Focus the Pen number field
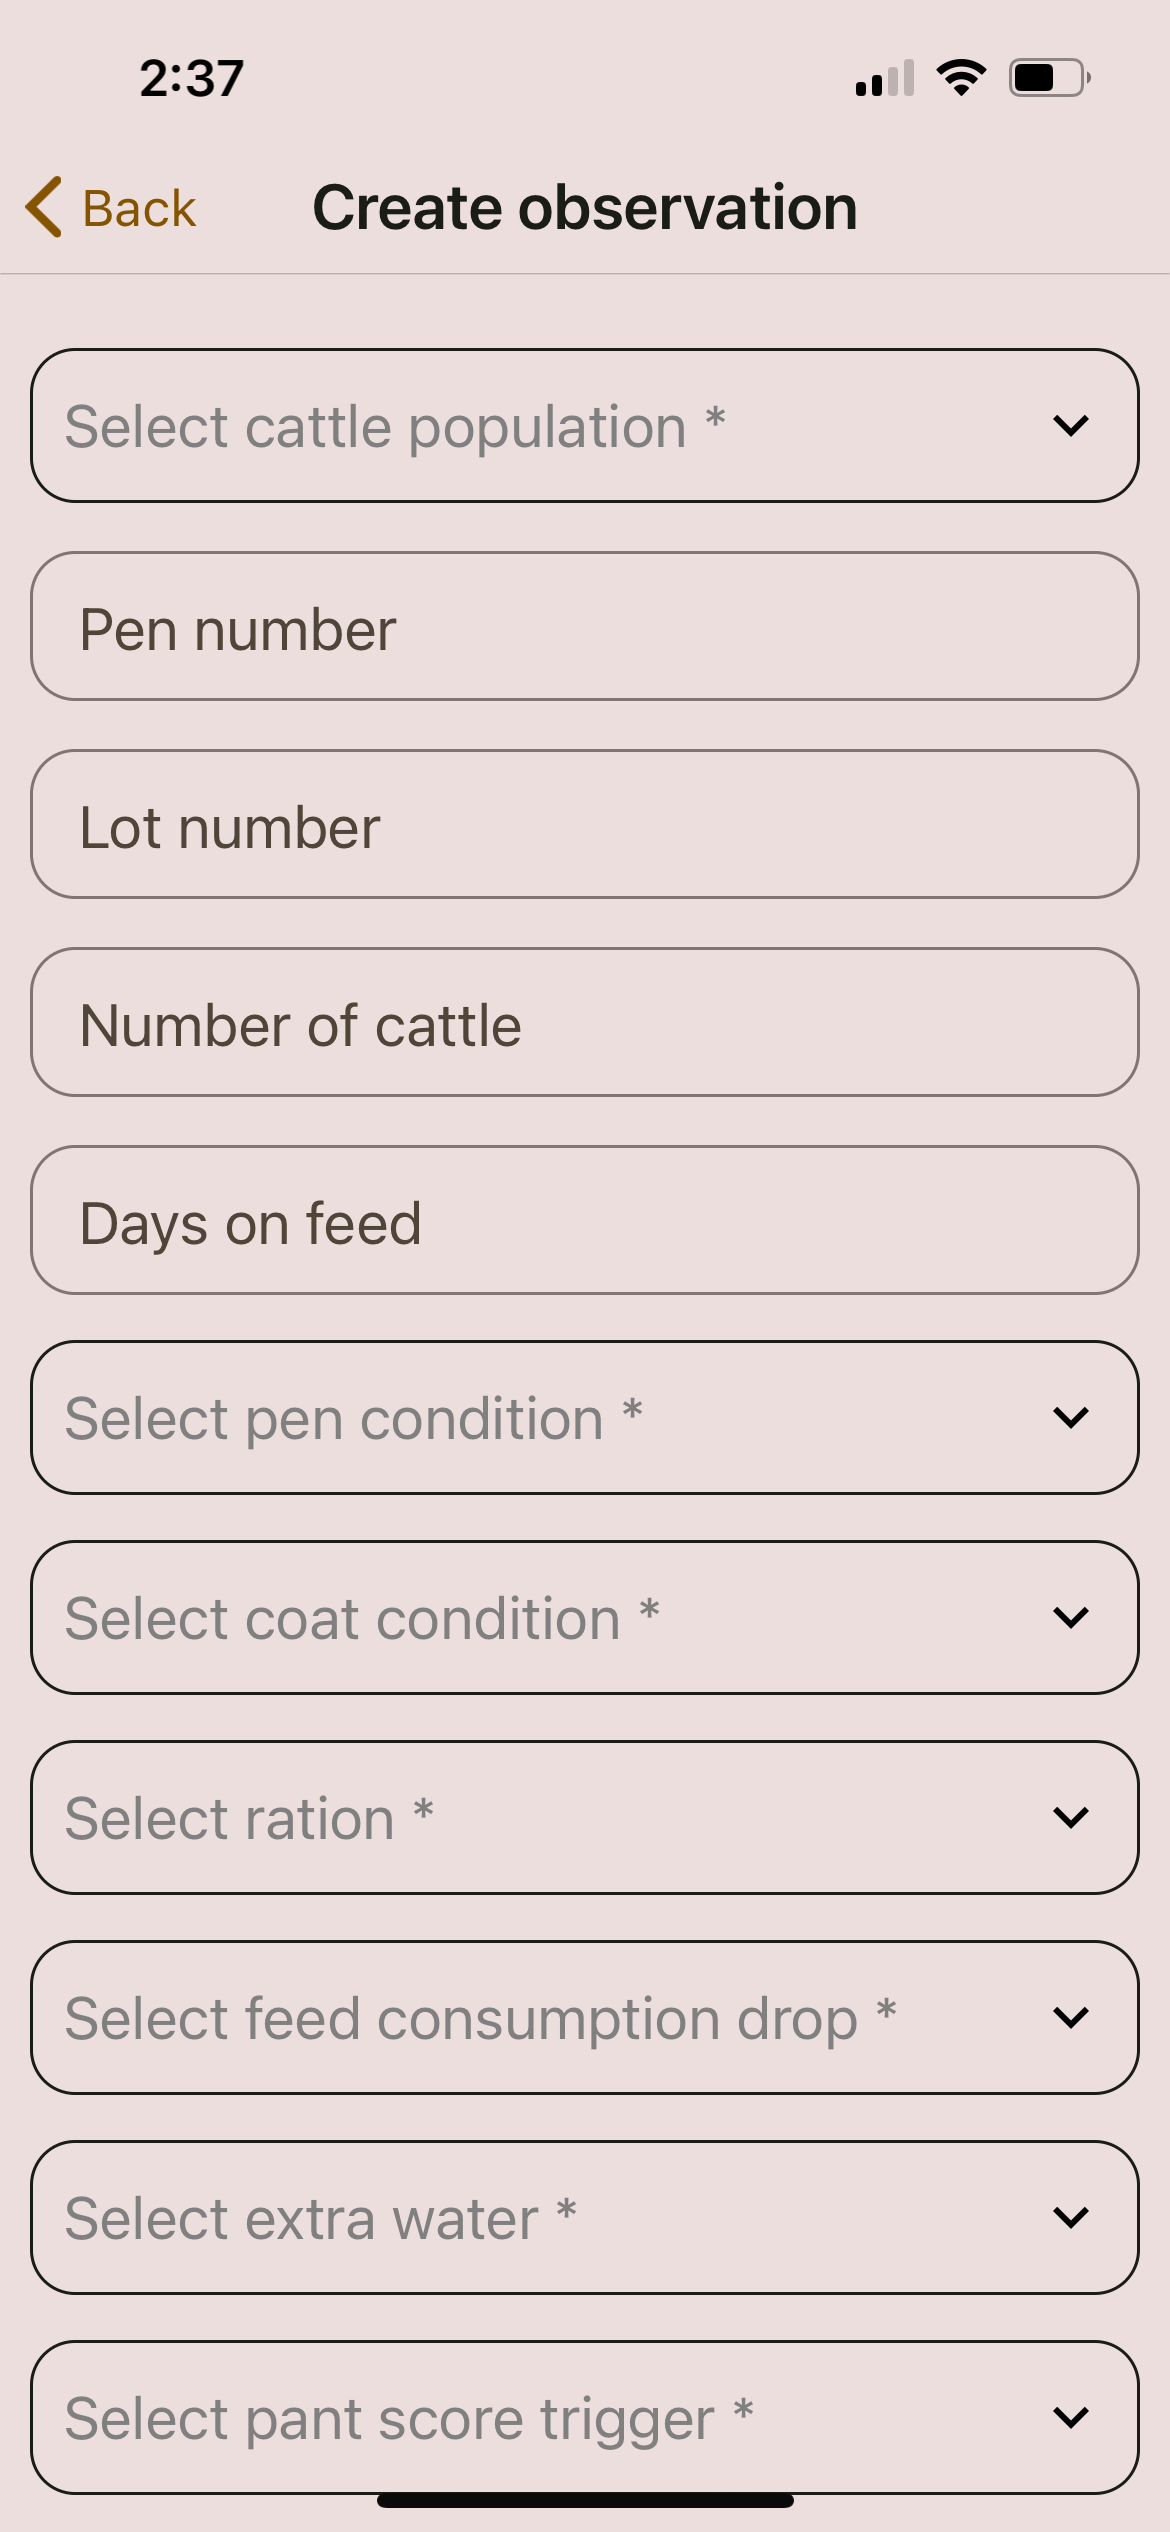The image size is (1170, 2532). click(585, 627)
